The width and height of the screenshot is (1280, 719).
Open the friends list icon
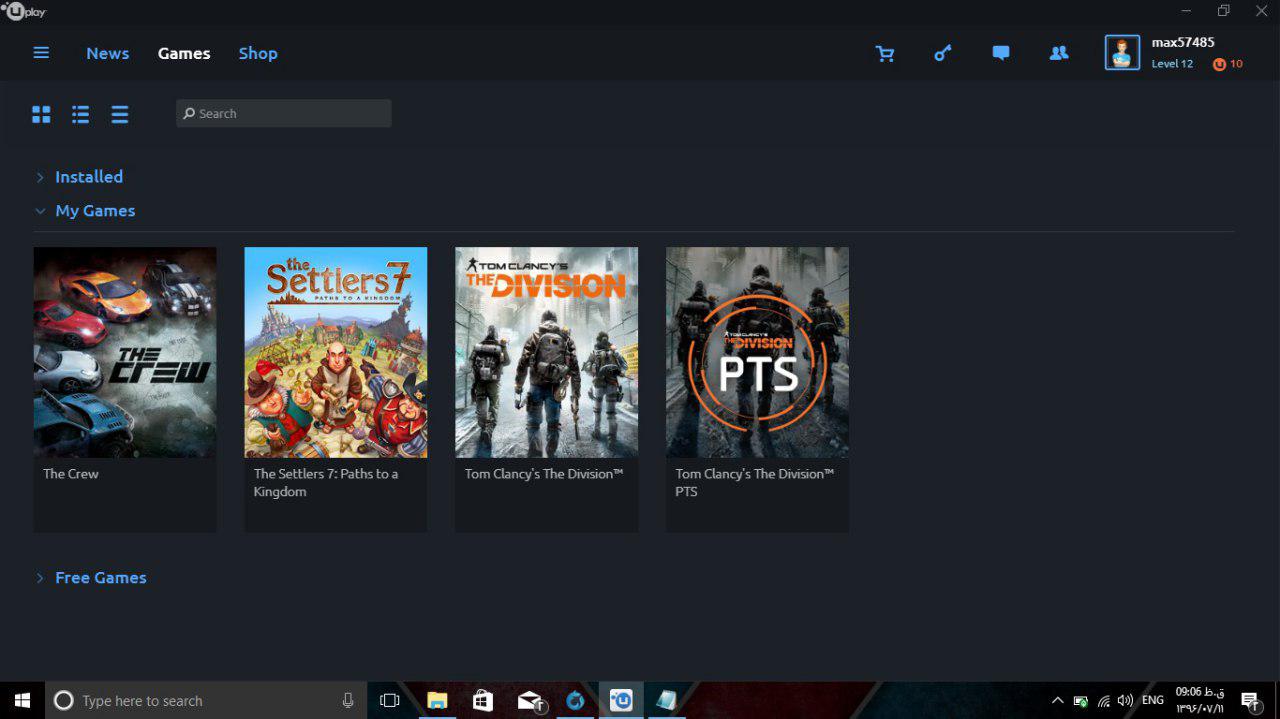click(x=1059, y=53)
